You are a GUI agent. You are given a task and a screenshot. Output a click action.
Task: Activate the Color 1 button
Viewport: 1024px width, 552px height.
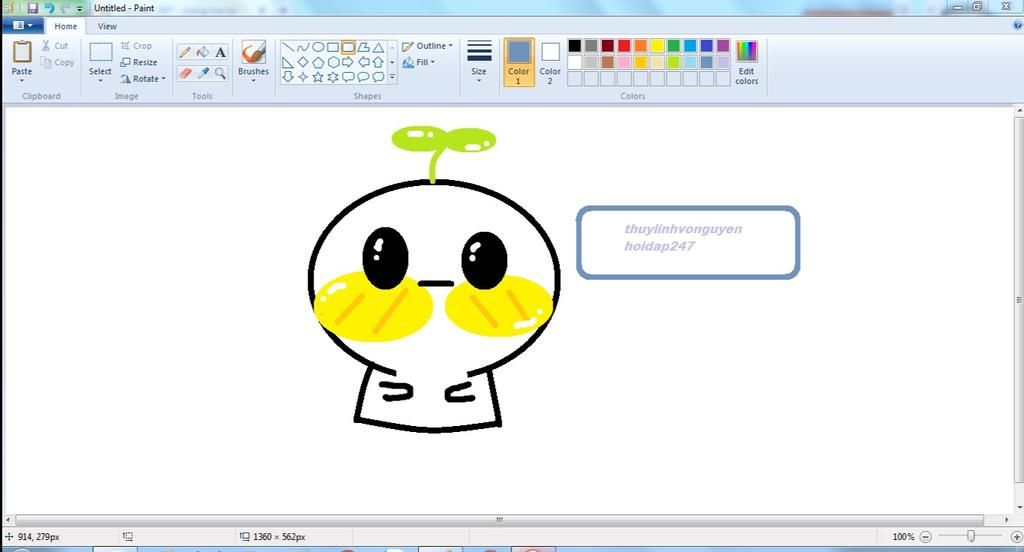pyautogui.click(x=519, y=62)
